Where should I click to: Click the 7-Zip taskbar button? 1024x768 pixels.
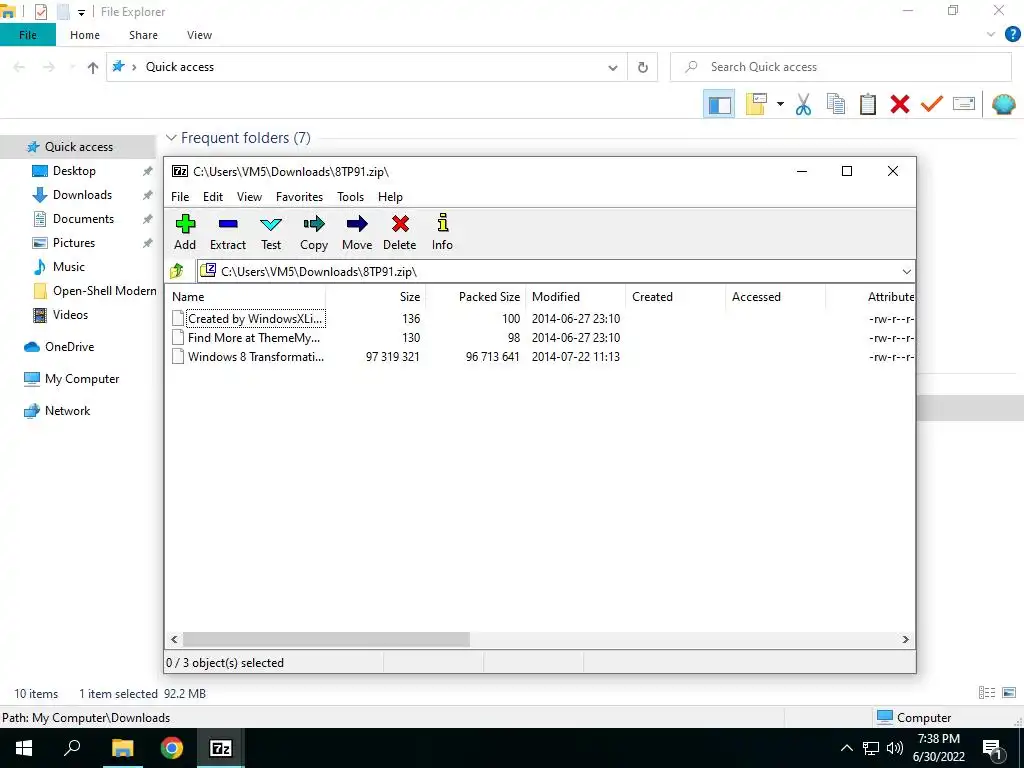point(220,748)
